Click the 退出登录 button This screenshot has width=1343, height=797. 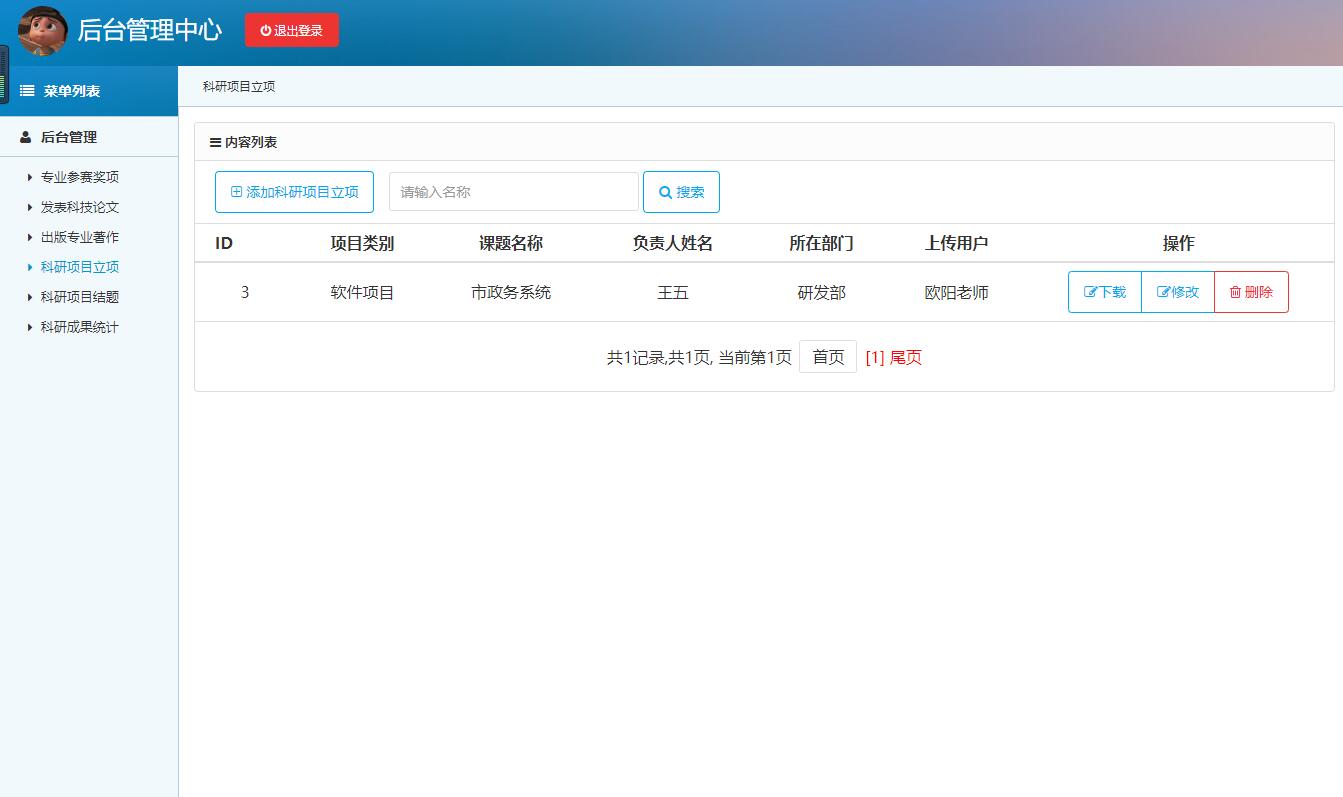click(x=291, y=29)
